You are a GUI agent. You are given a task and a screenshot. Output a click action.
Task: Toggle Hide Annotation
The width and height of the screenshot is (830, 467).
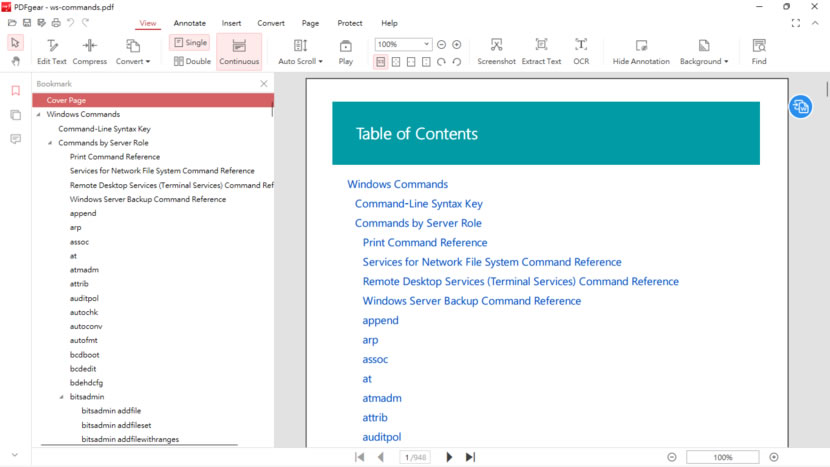pos(641,52)
